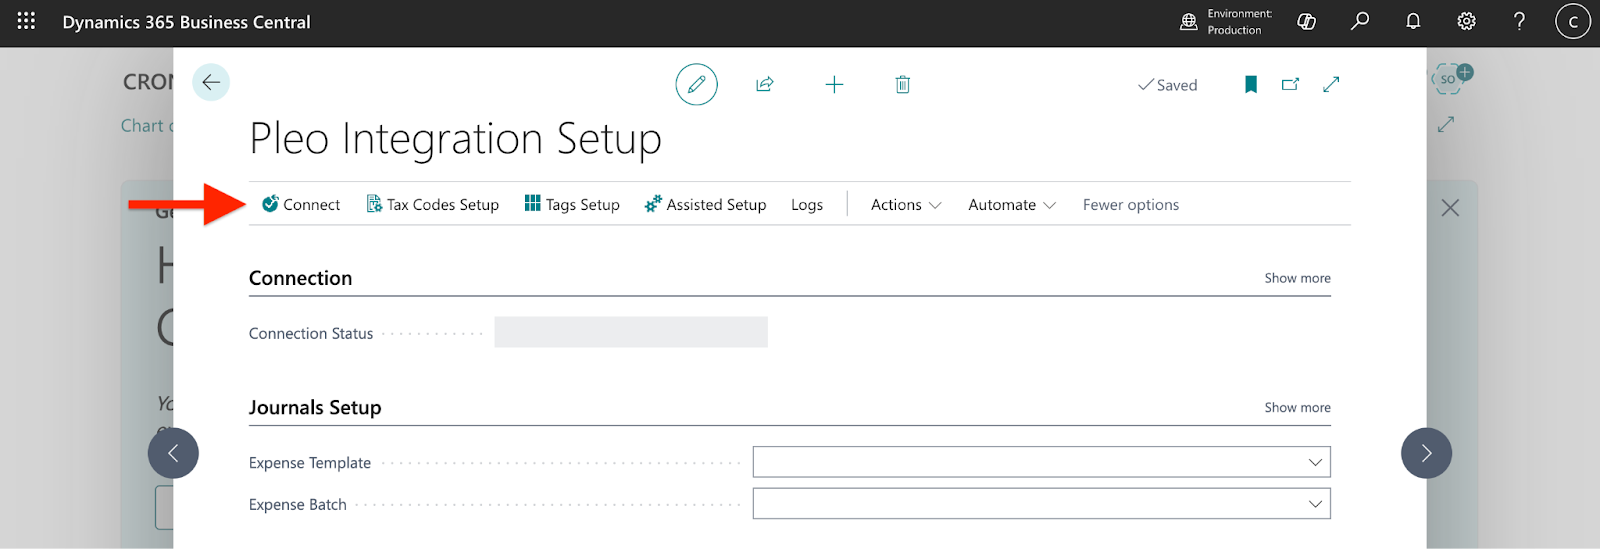Click Show more in Connection section
Image resolution: width=1600 pixels, height=549 pixels.
1297,279
